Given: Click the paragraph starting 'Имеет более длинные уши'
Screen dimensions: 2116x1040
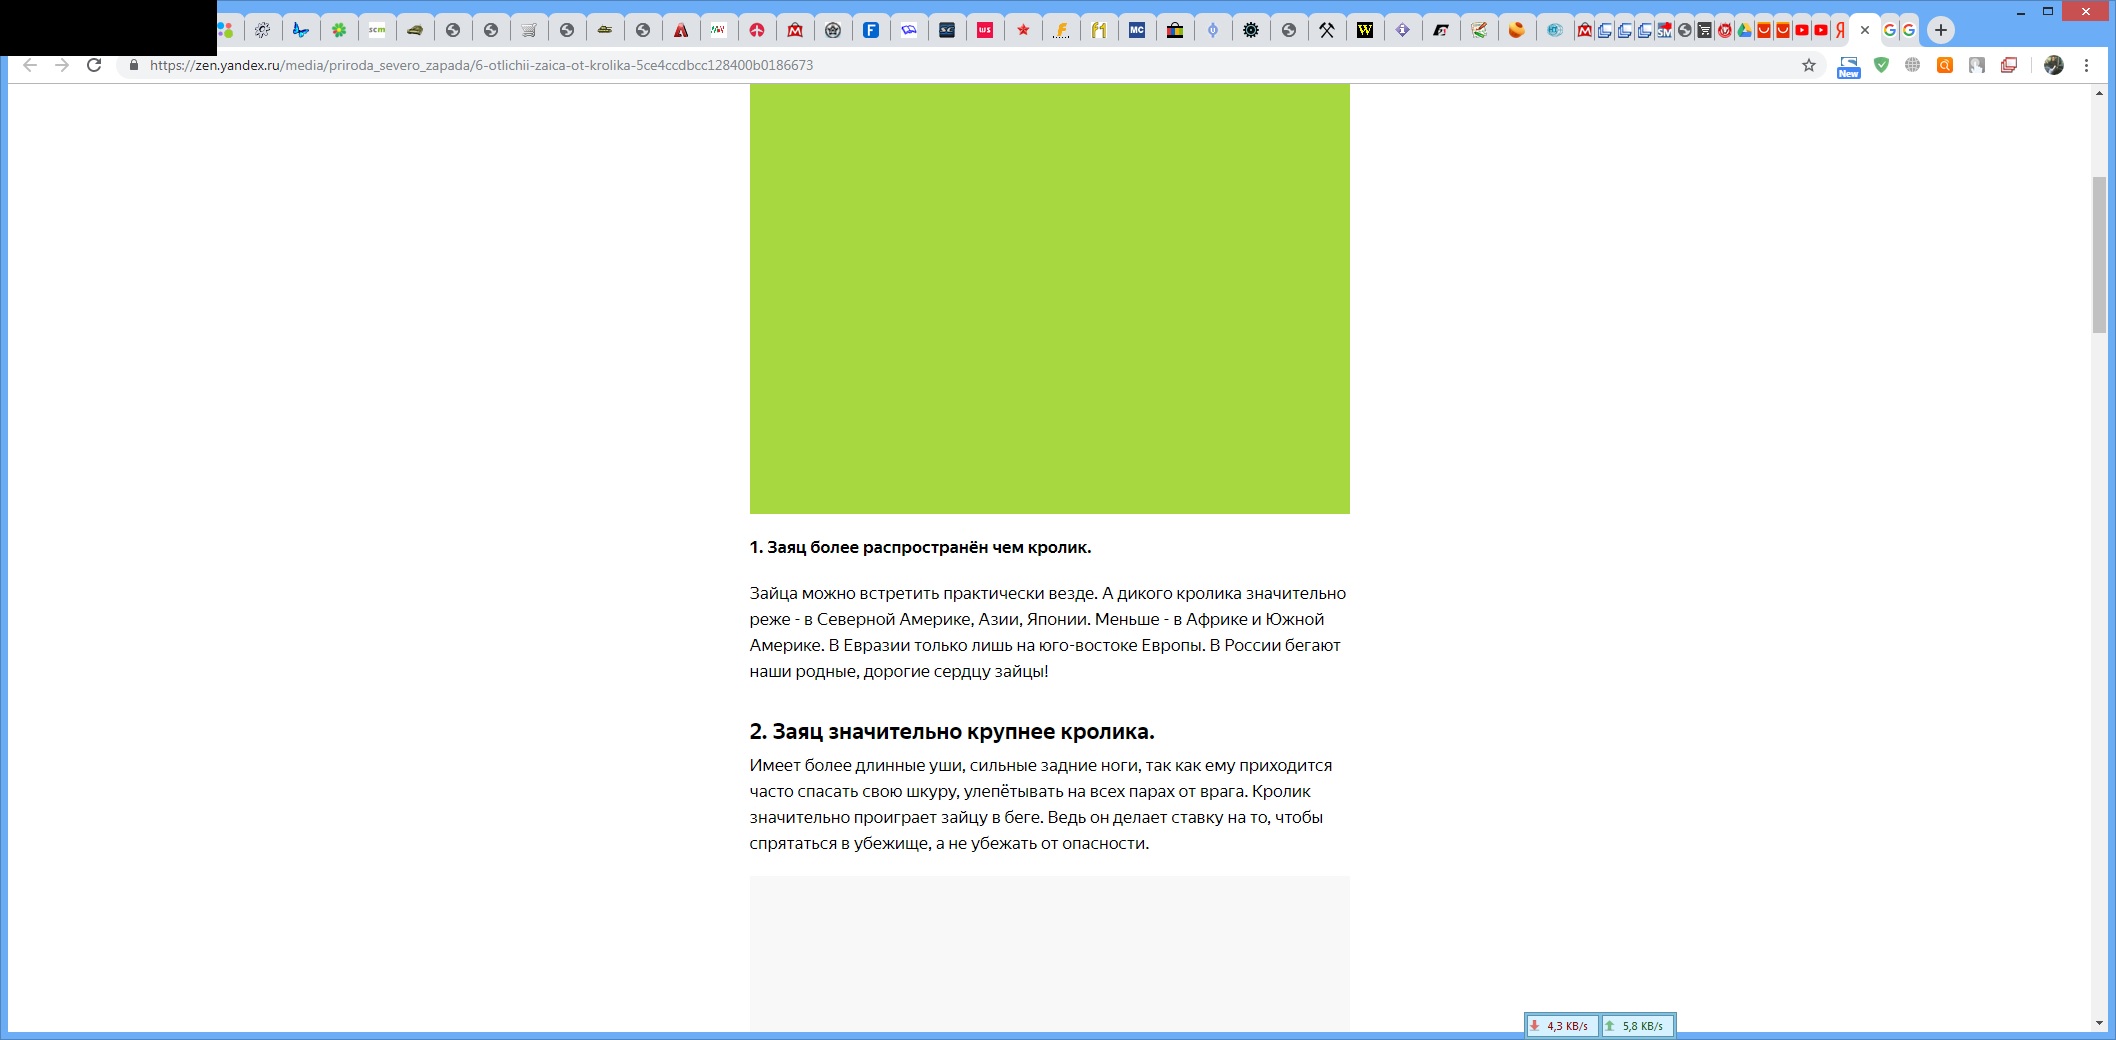Looking at the screenshot, I should [1041, 804].
